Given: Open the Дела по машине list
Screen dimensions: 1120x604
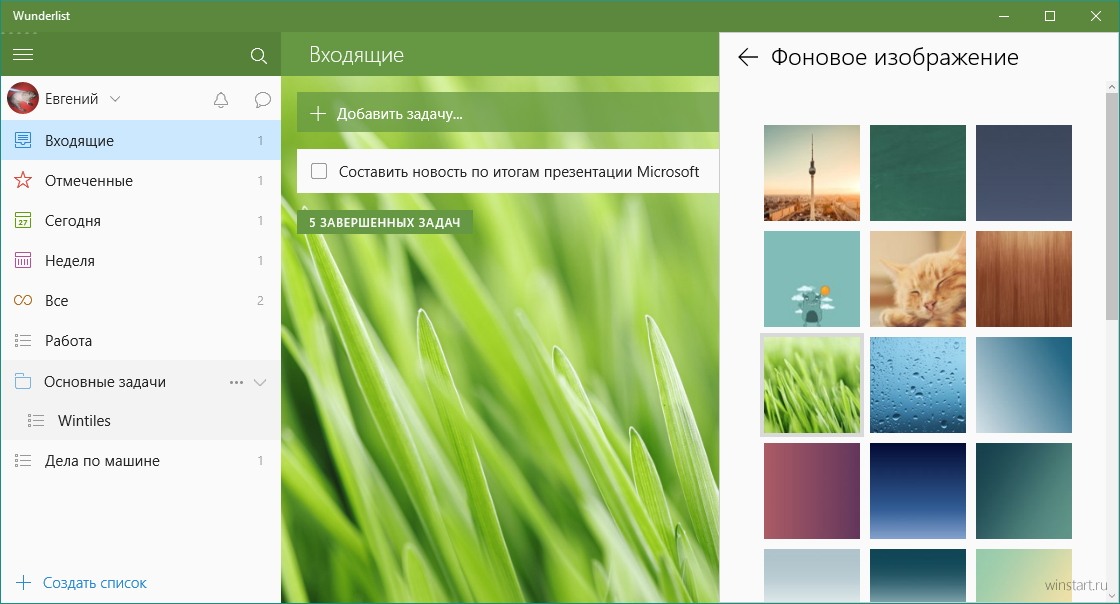Looking at the screenshot, I should point(141,460).
